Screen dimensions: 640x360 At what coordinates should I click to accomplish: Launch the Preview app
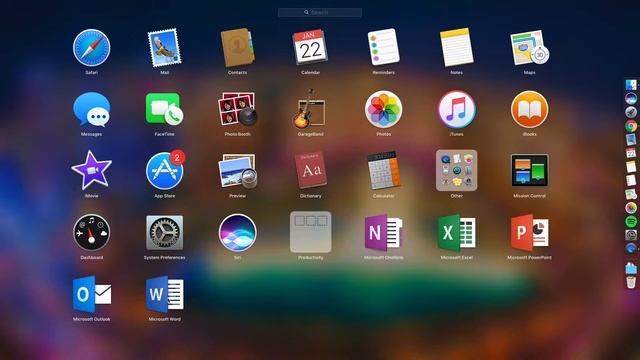pyautogui.click(x=238, y=171)
